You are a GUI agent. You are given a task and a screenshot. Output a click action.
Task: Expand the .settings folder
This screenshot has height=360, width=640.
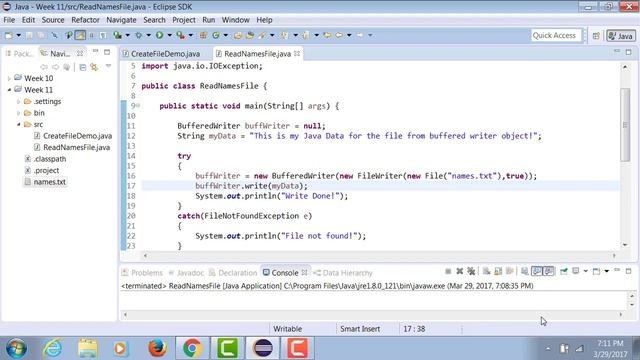[18, 101]
